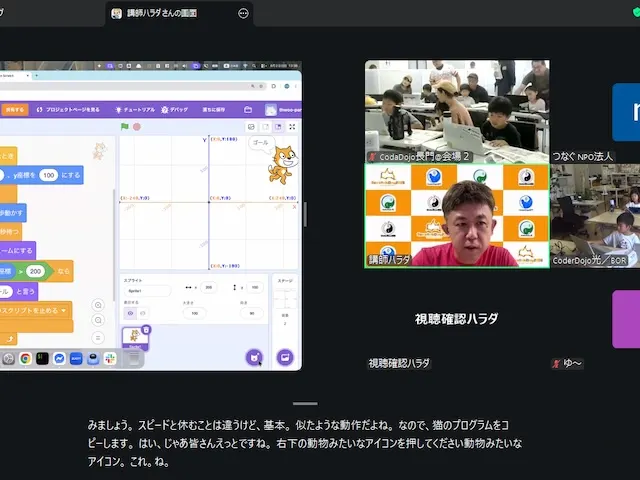Open the Debug item in Scratch menu bar
Image resolution: width=640 pixels, height=480 pixels.
tap(175, 110)
